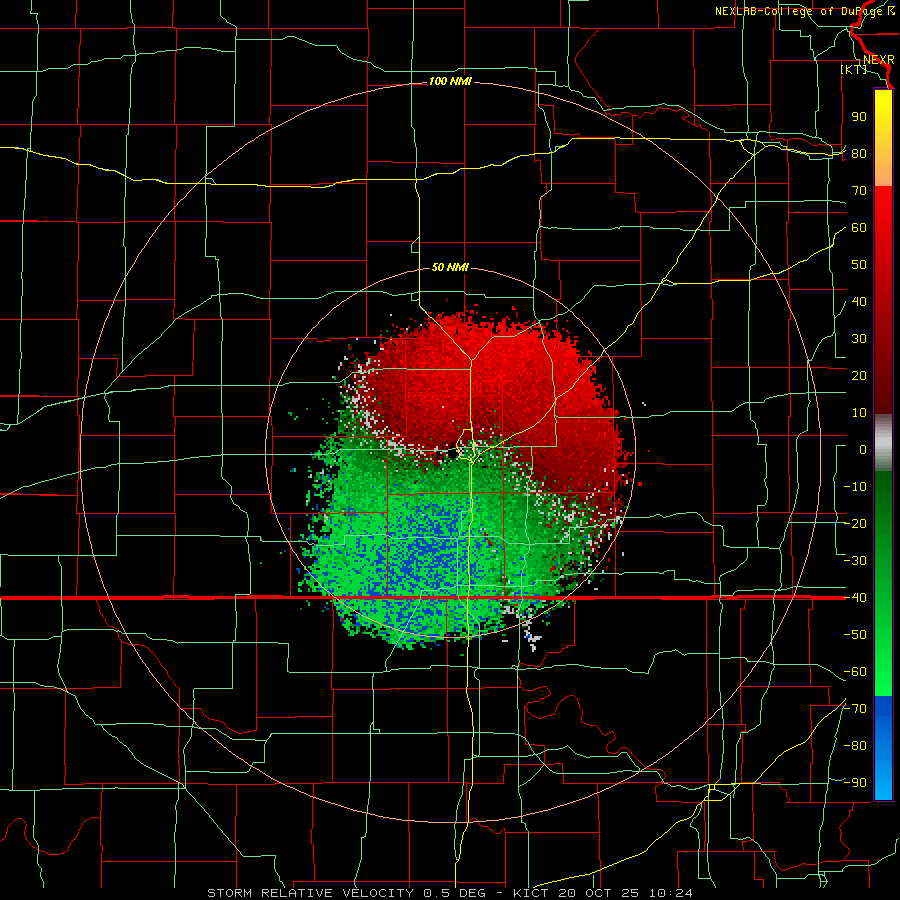Click the 60 value on color scale
The height and width of the screenshot is (900, 900).
coord(859,228)
